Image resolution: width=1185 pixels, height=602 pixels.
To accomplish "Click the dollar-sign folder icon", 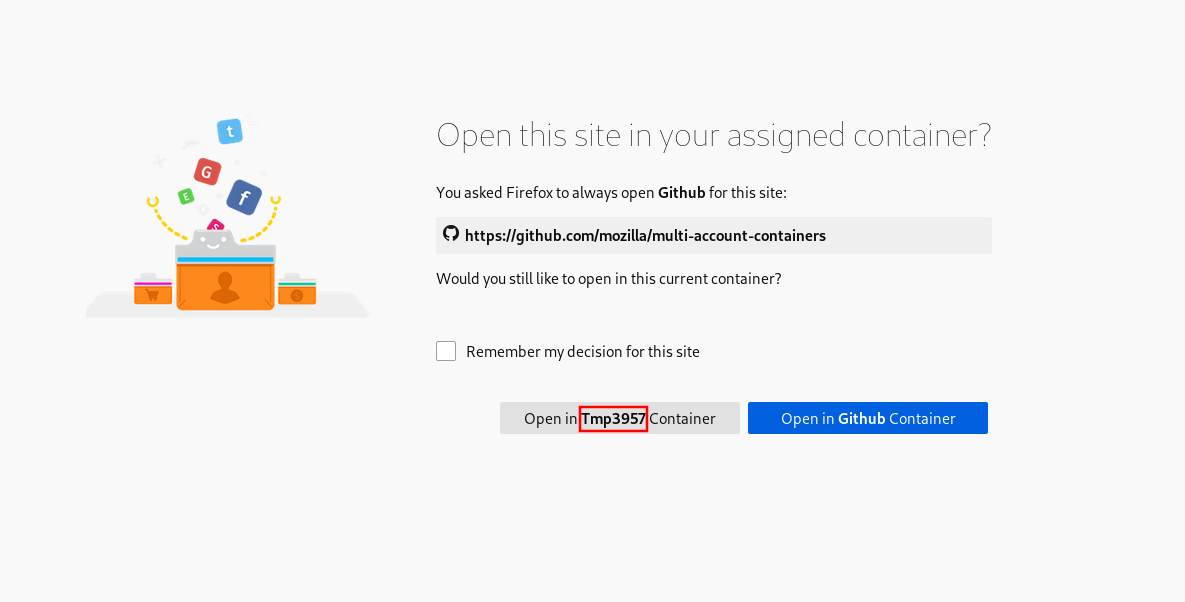I will coord(295,296).
